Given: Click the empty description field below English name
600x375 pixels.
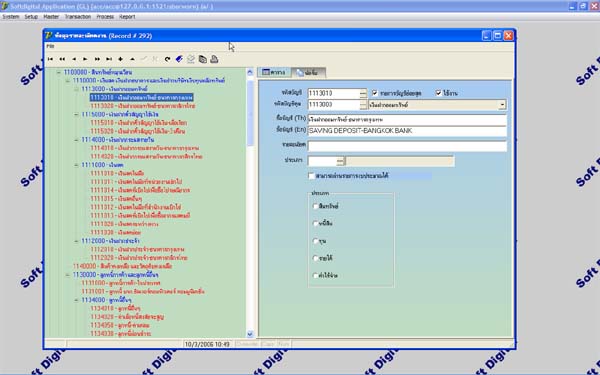Looking at the screenshot, I should (x=407, y=146).
